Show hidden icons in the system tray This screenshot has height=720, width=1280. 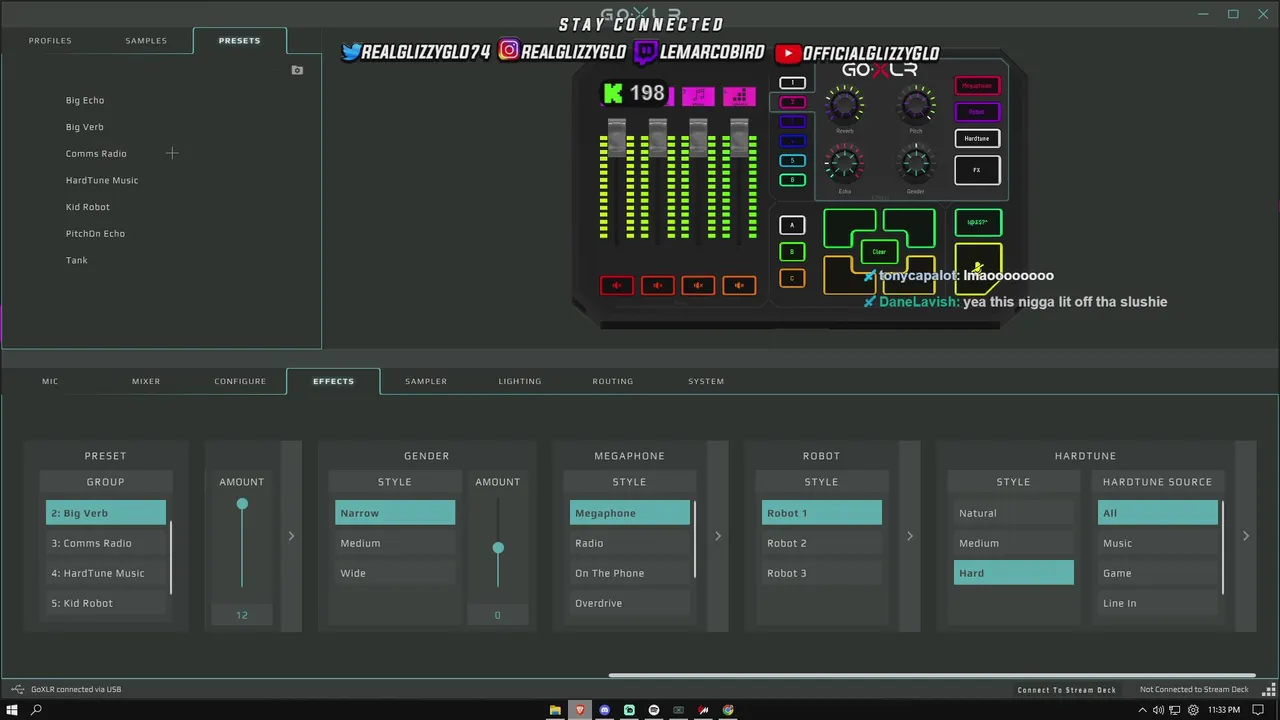[x=1143, y=710]
